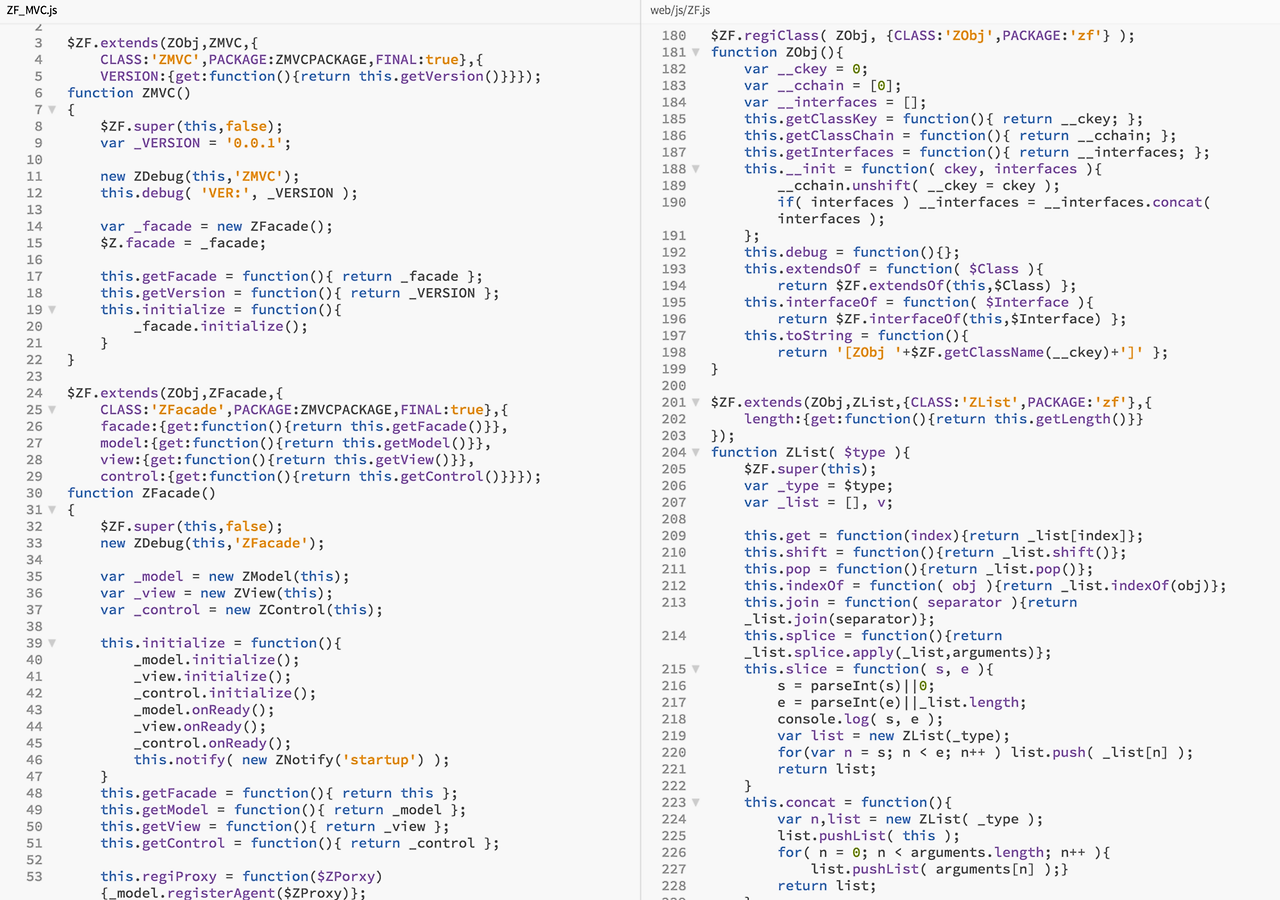Collapse the ZMVC function body at line 7
The width and height of the screenshot is (1280, 900).
pyautogui.click(x=53, y=109)
